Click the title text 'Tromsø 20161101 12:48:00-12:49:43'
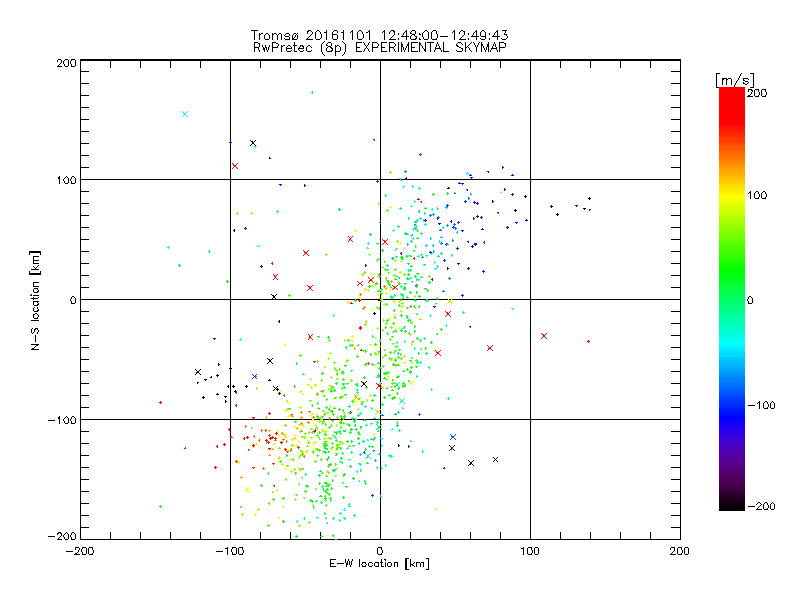 tap(379, 35)
